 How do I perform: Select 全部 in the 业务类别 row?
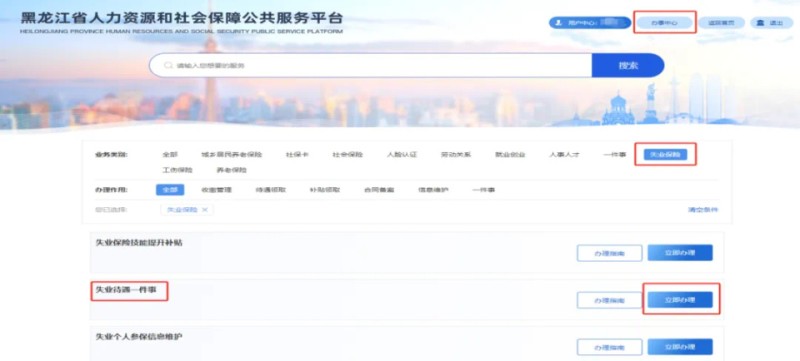[170, 154]
